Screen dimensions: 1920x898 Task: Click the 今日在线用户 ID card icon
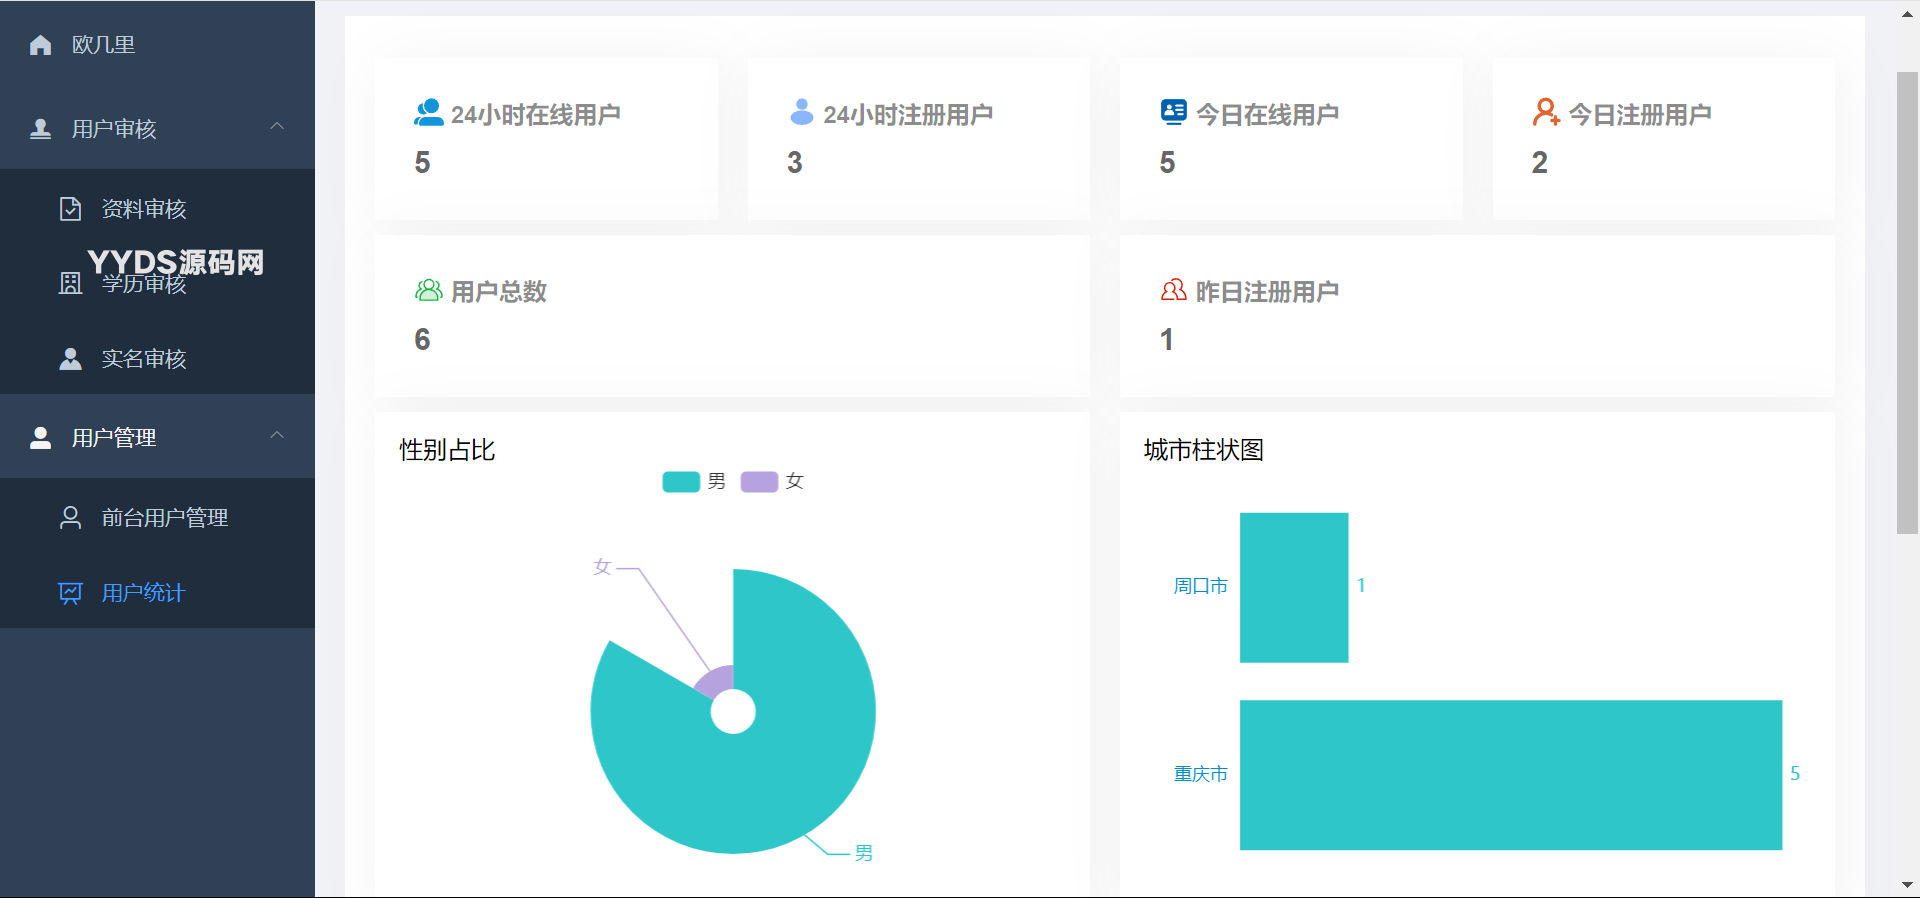click(1173, 112)
